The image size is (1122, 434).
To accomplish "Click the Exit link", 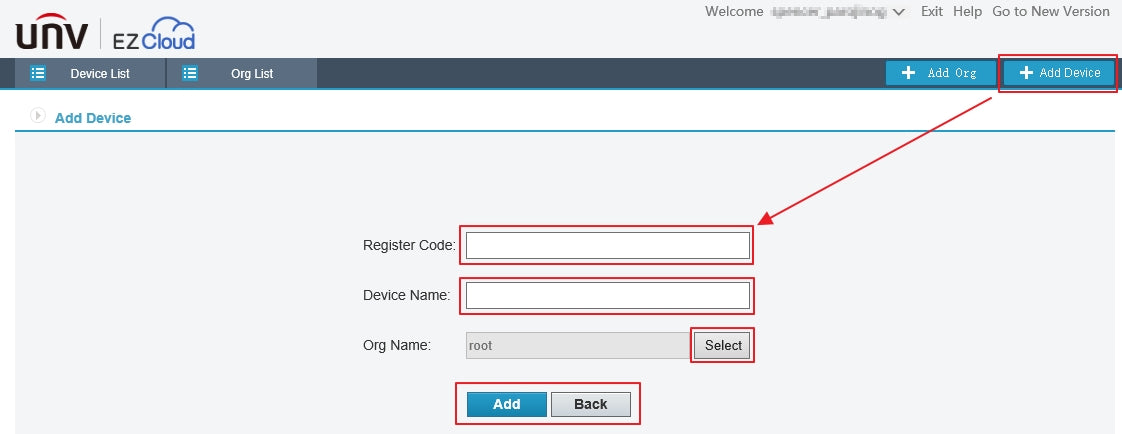I will click(x=931, y=12).
